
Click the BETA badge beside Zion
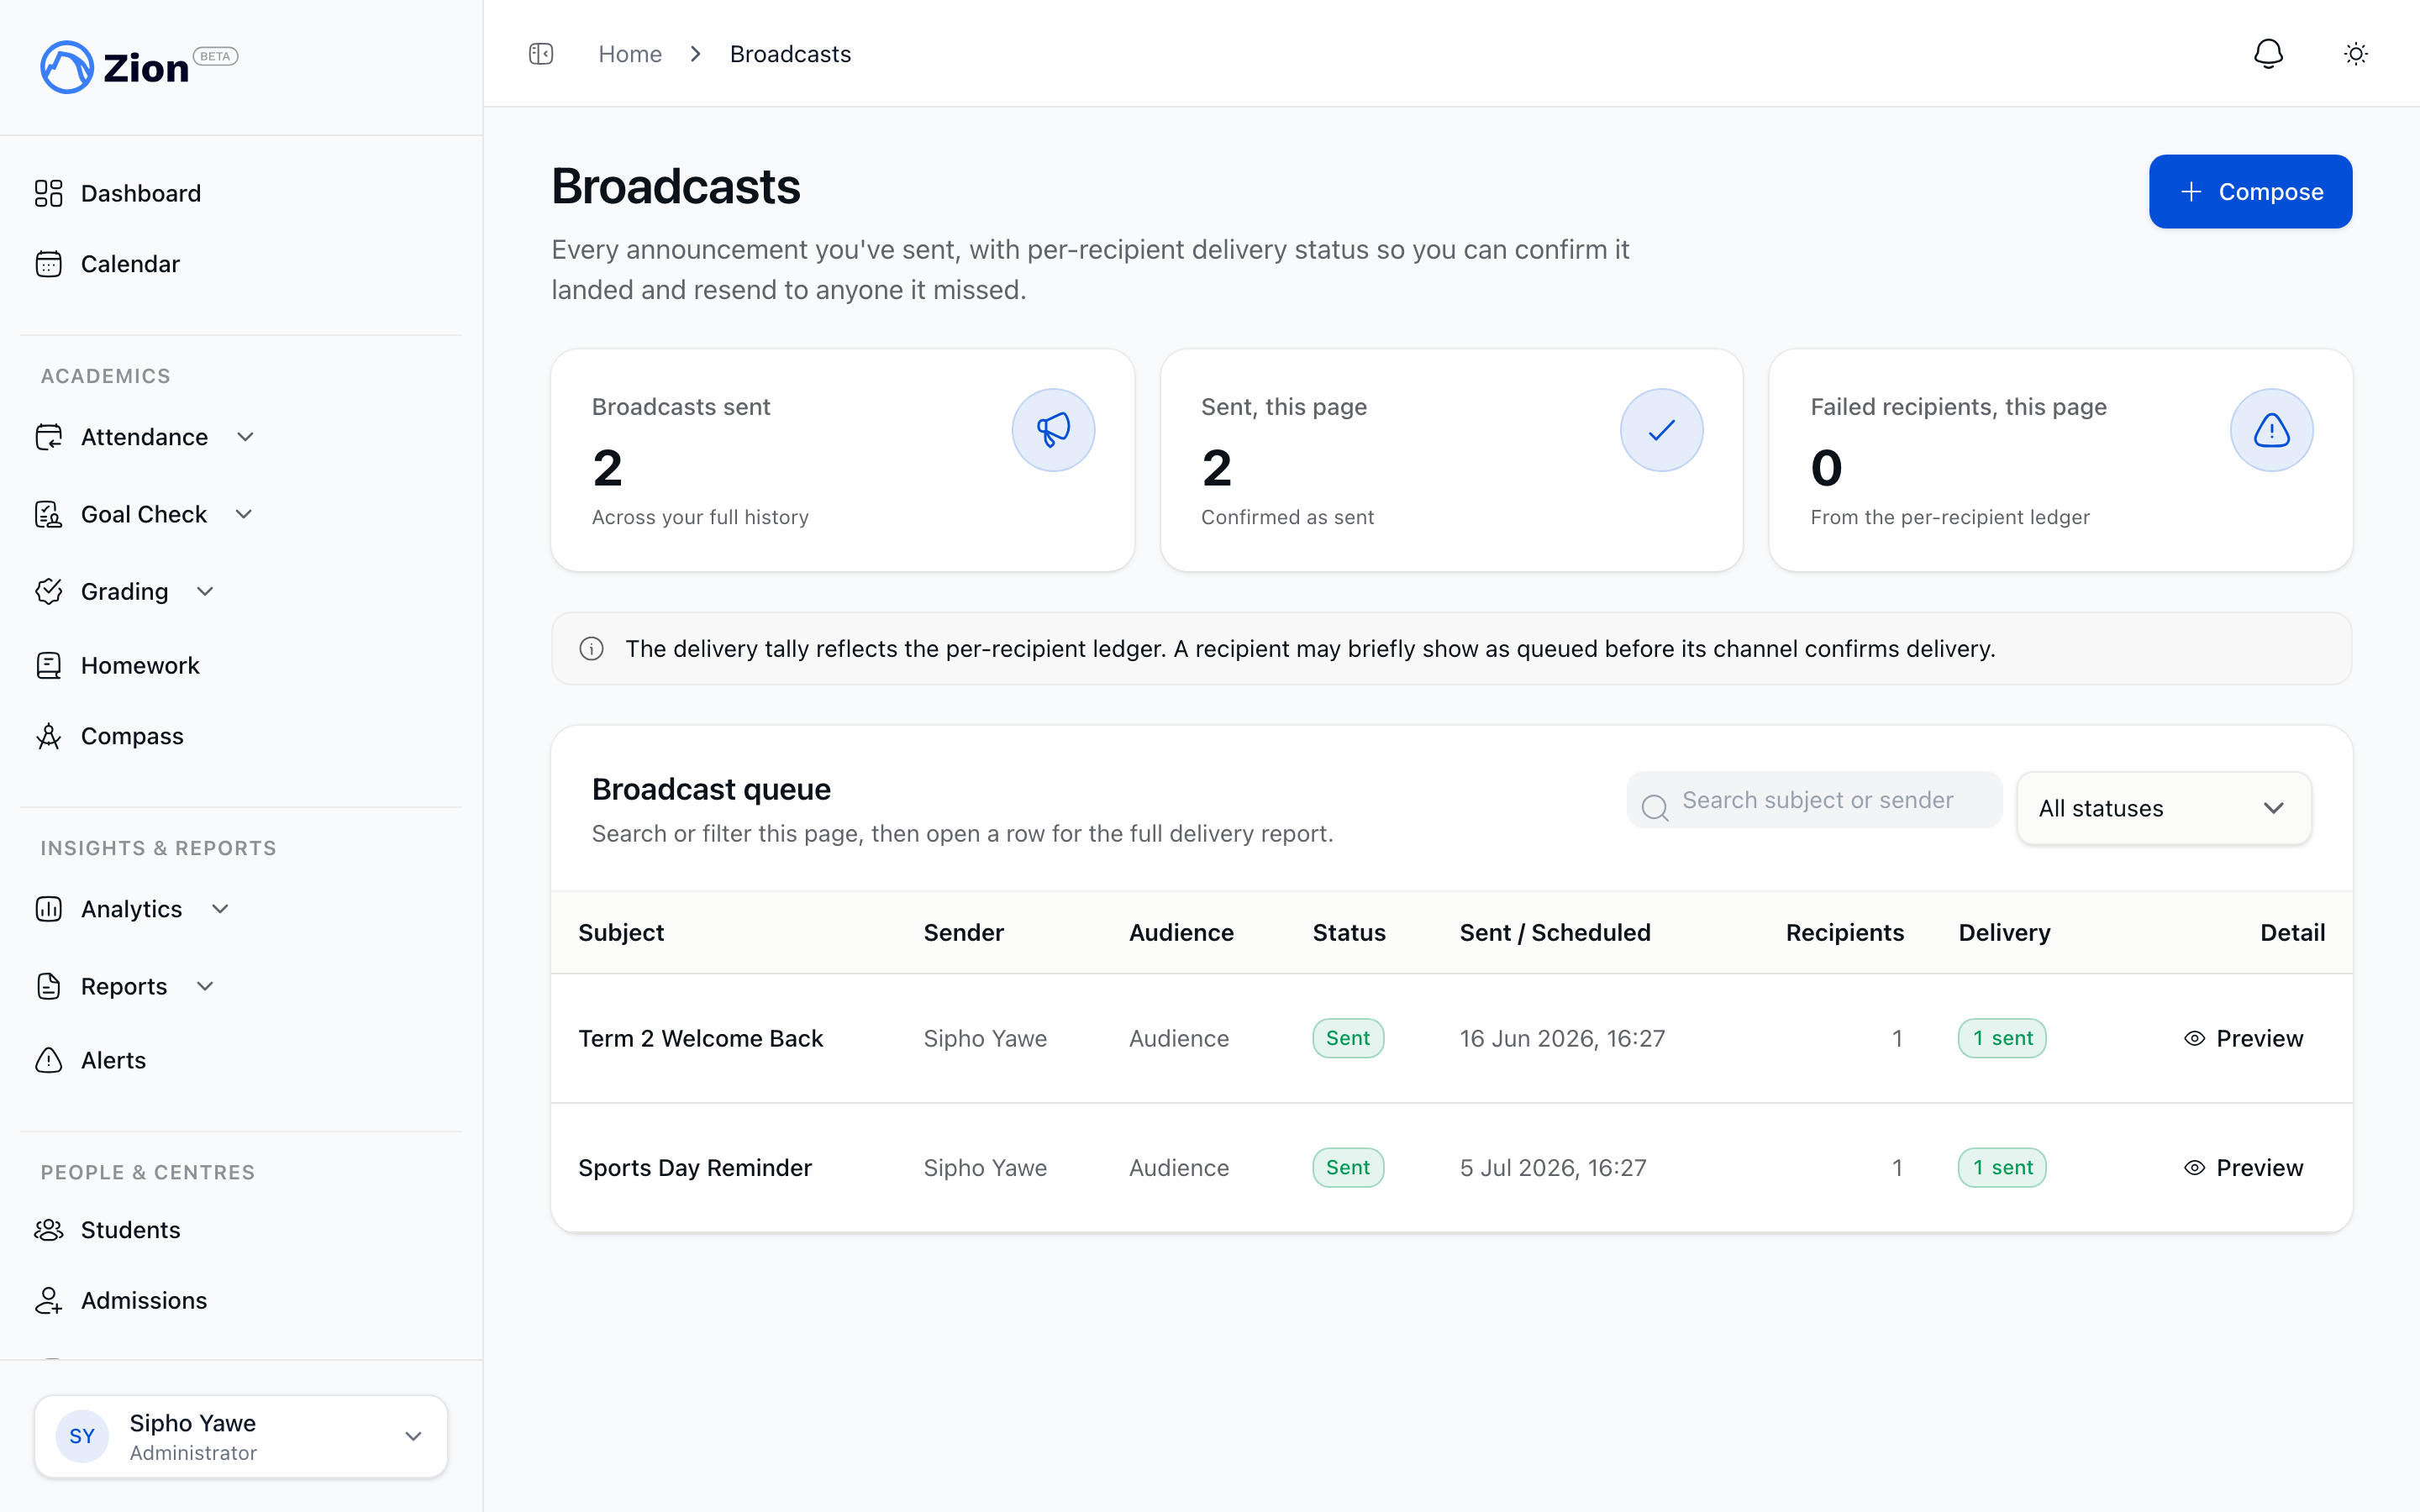(215, 56)
